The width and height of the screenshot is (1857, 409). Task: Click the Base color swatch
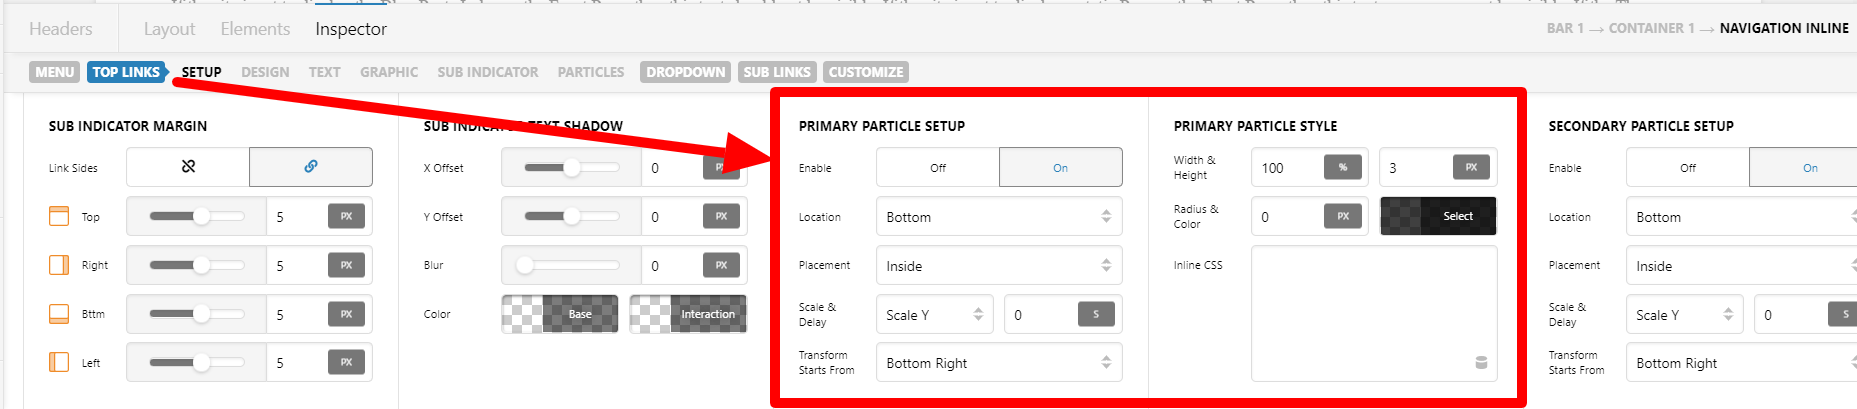tap(559, 314)
